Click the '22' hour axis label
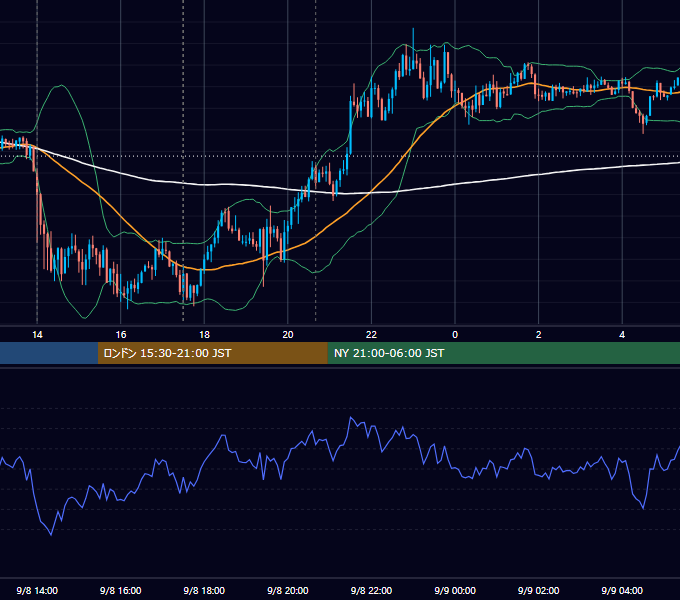The image size is (680, 600). (371, 335)
